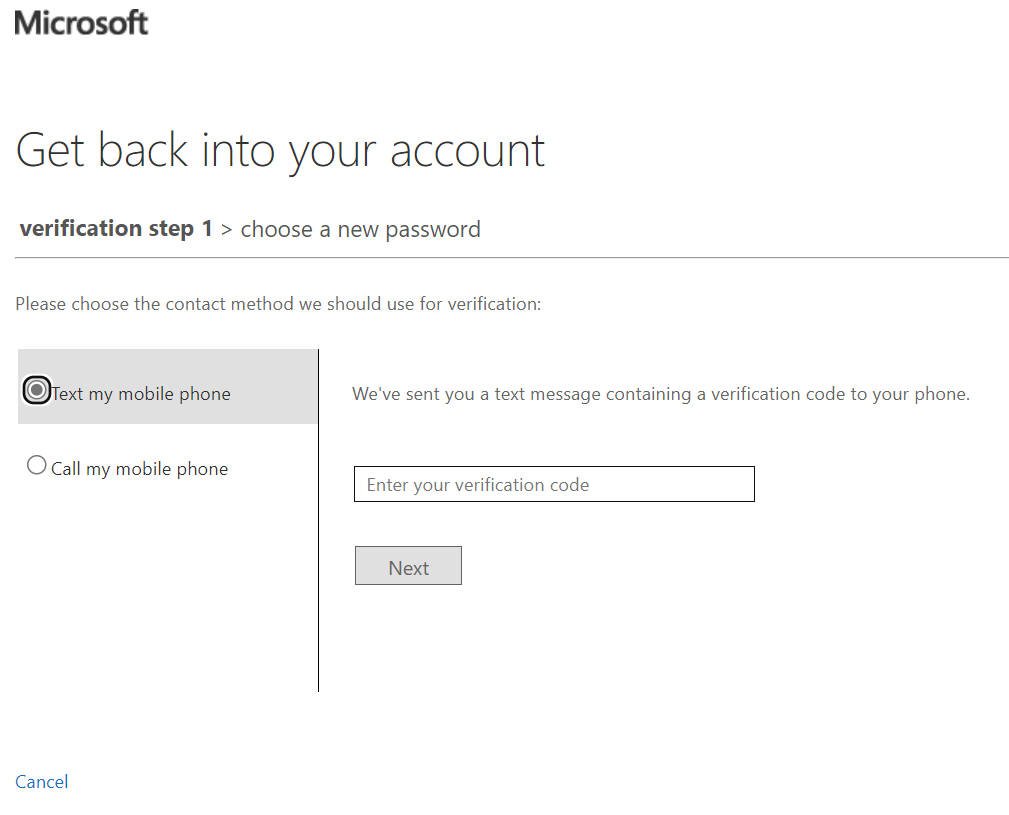Click the 'Call my mobile phone' label
The height and width of the screenshot is (815, 1009).
(x=140, y=469)
